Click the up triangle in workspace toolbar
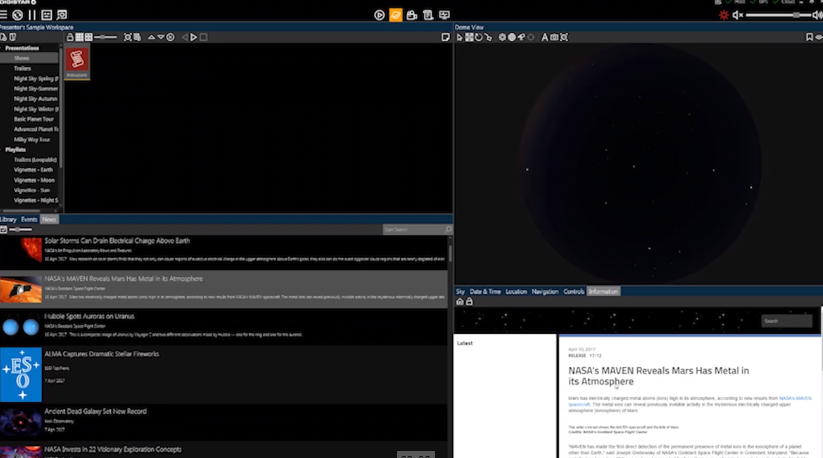 click(x=151, y=37)
